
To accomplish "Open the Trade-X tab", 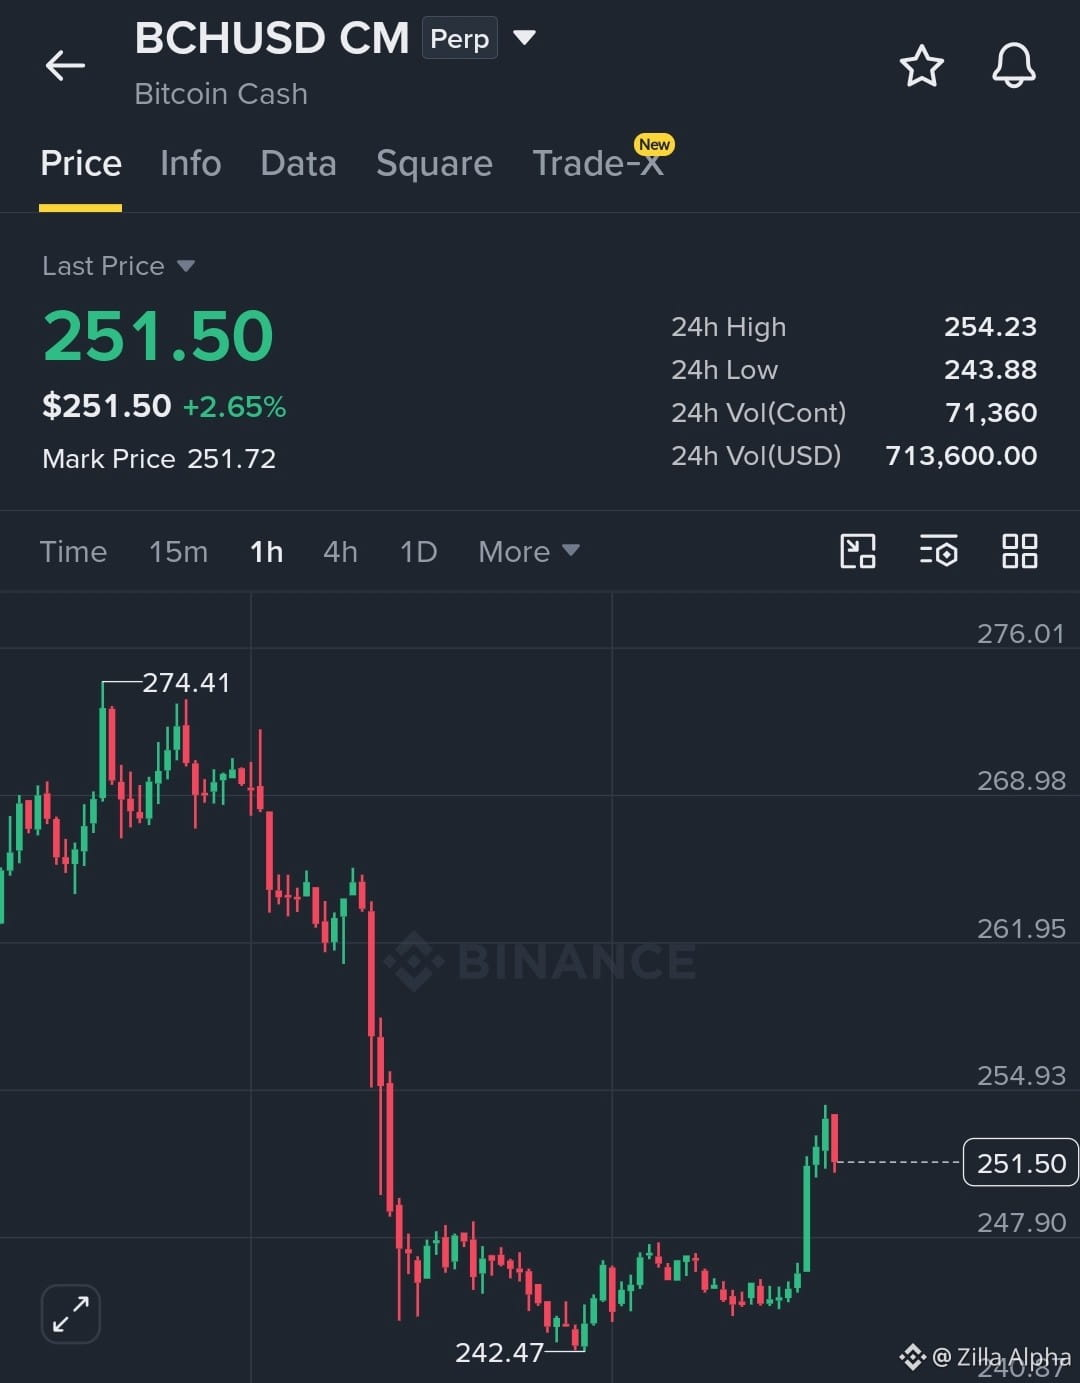I will (x=598, y=163).
